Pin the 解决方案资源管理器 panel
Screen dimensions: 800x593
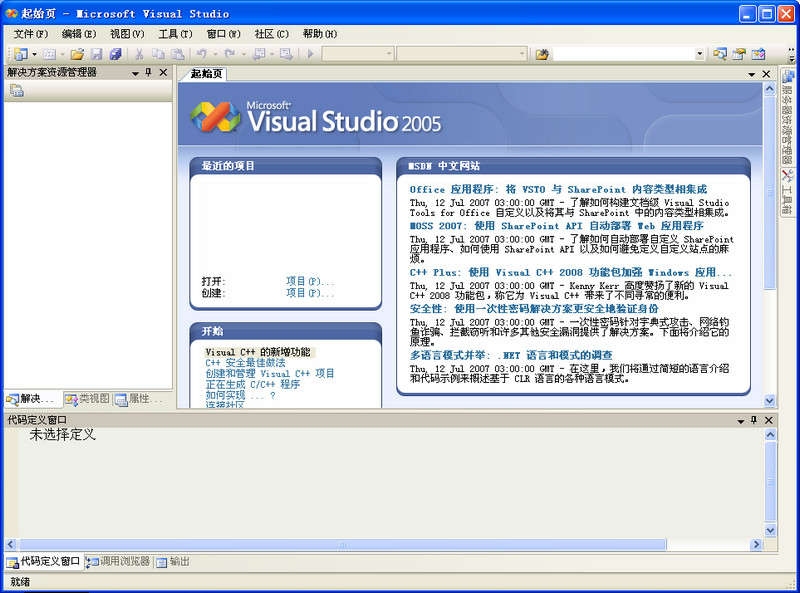[148, 72]
